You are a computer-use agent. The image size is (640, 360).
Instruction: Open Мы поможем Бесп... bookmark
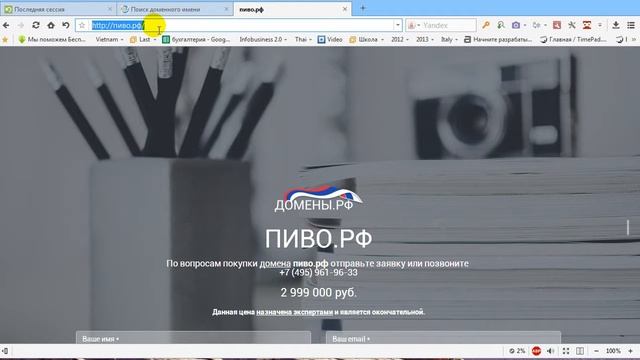click(x=52, y=40)
